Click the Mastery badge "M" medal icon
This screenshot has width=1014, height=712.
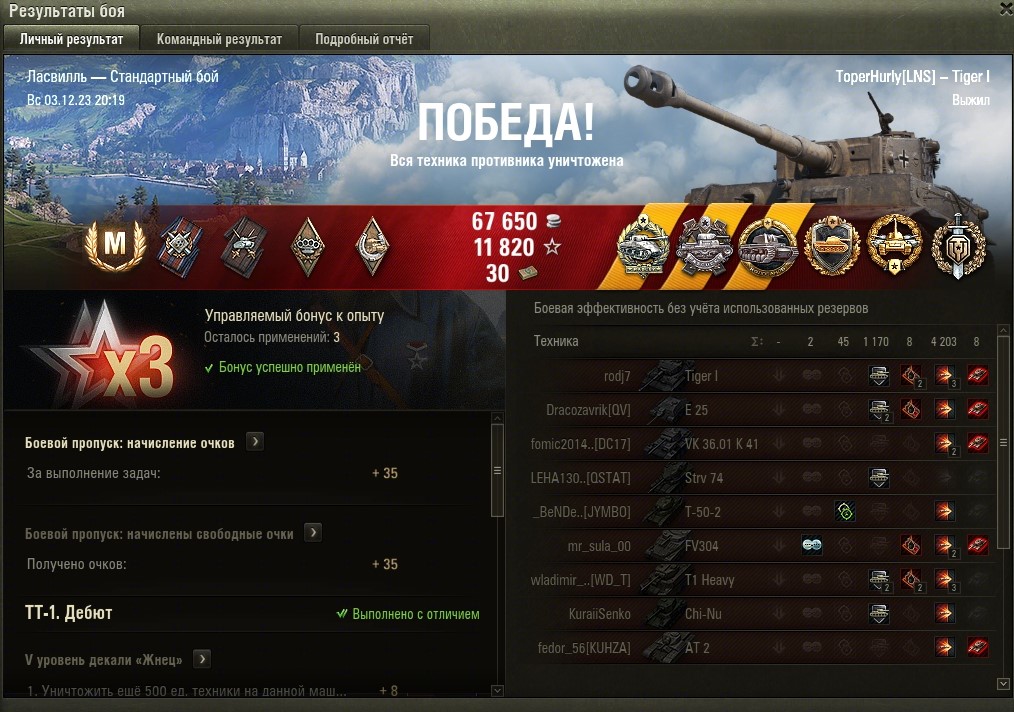click(115, 246)
